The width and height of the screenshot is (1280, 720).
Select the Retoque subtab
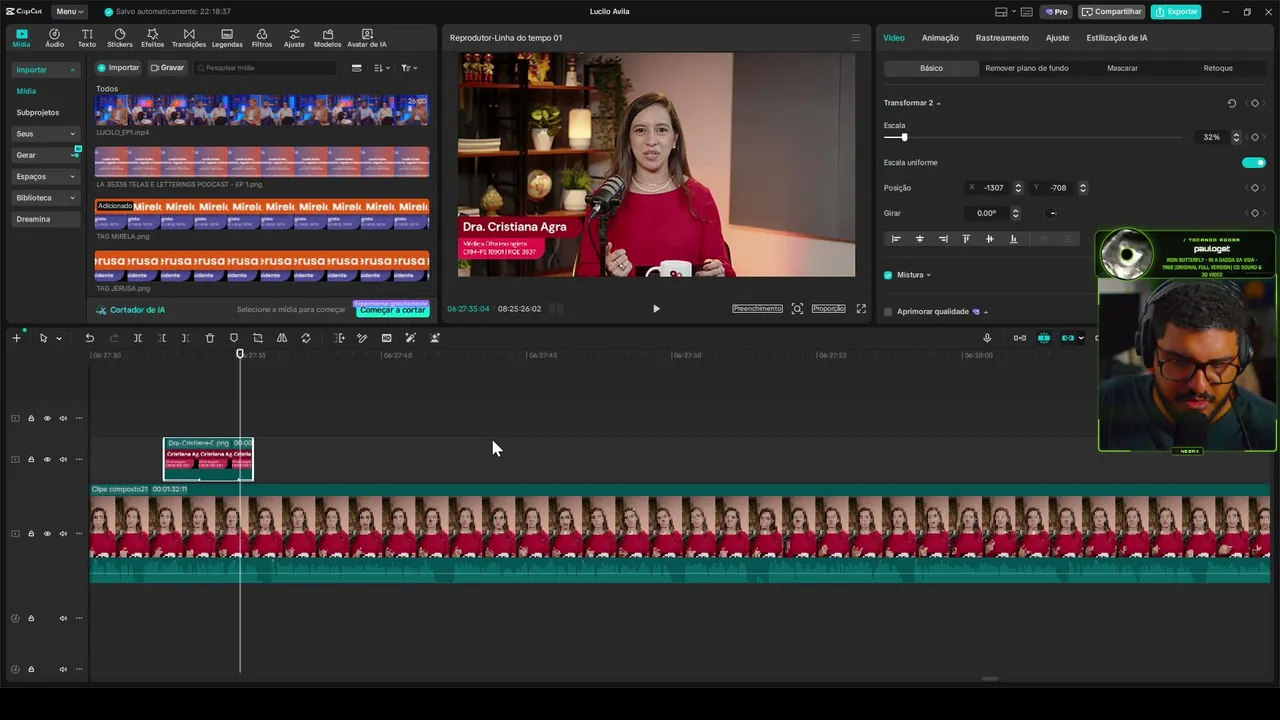point(1218,68)
